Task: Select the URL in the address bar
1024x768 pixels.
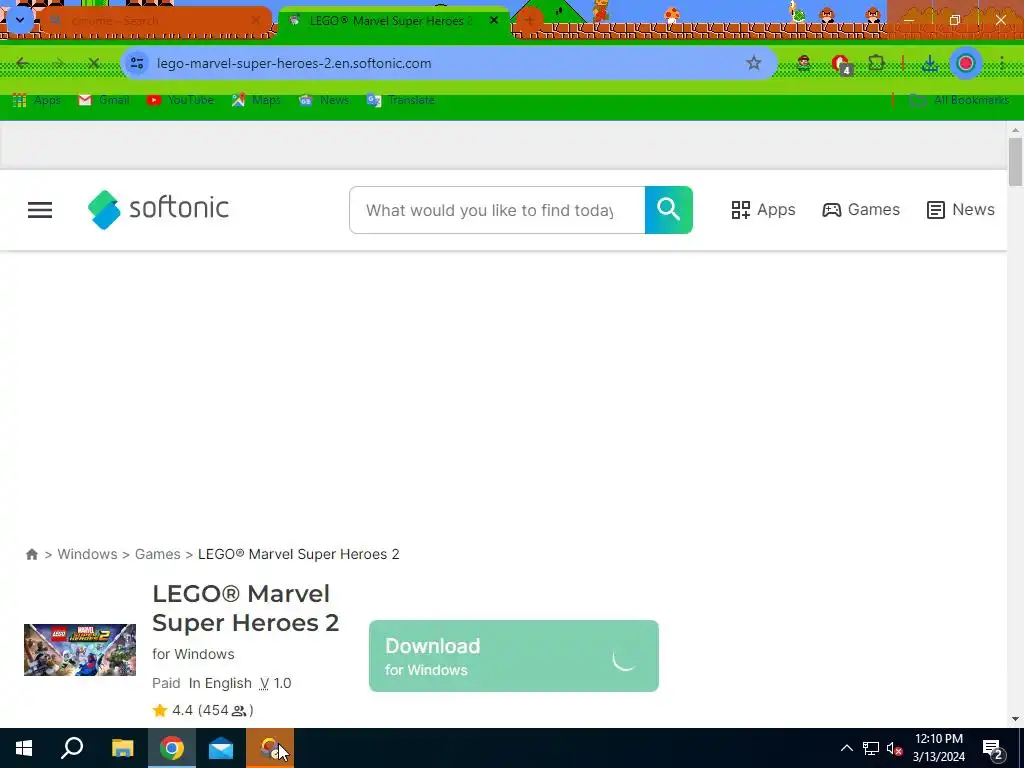Action: coord(294,63)
